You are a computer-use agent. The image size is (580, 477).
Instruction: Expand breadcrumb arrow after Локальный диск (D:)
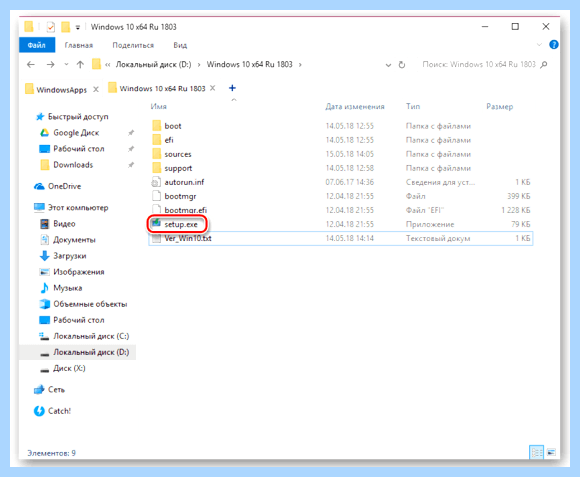pyautogui.click(x=199, y=65)
